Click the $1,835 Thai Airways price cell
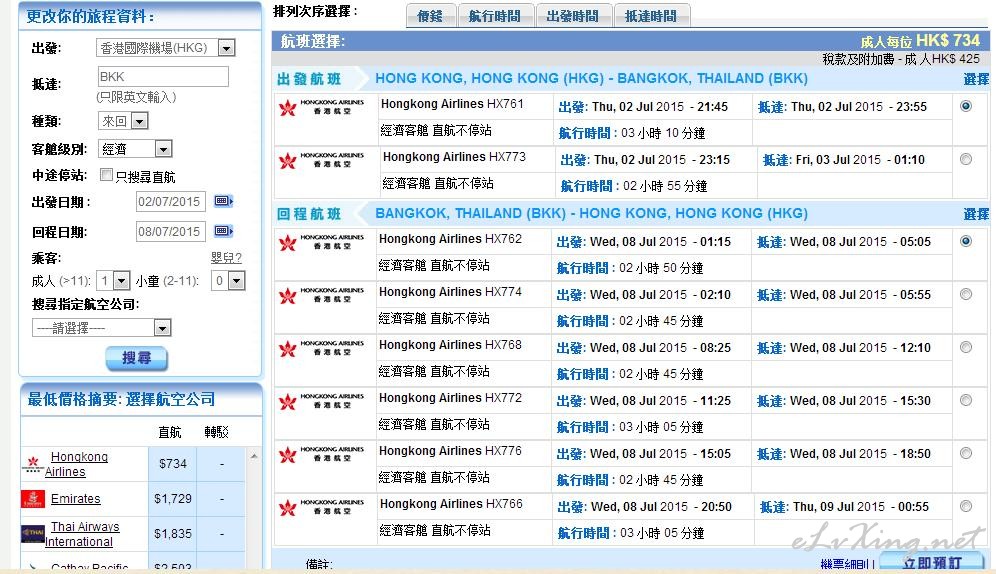Viewport: 996px width, 574px height. [173, 534]
